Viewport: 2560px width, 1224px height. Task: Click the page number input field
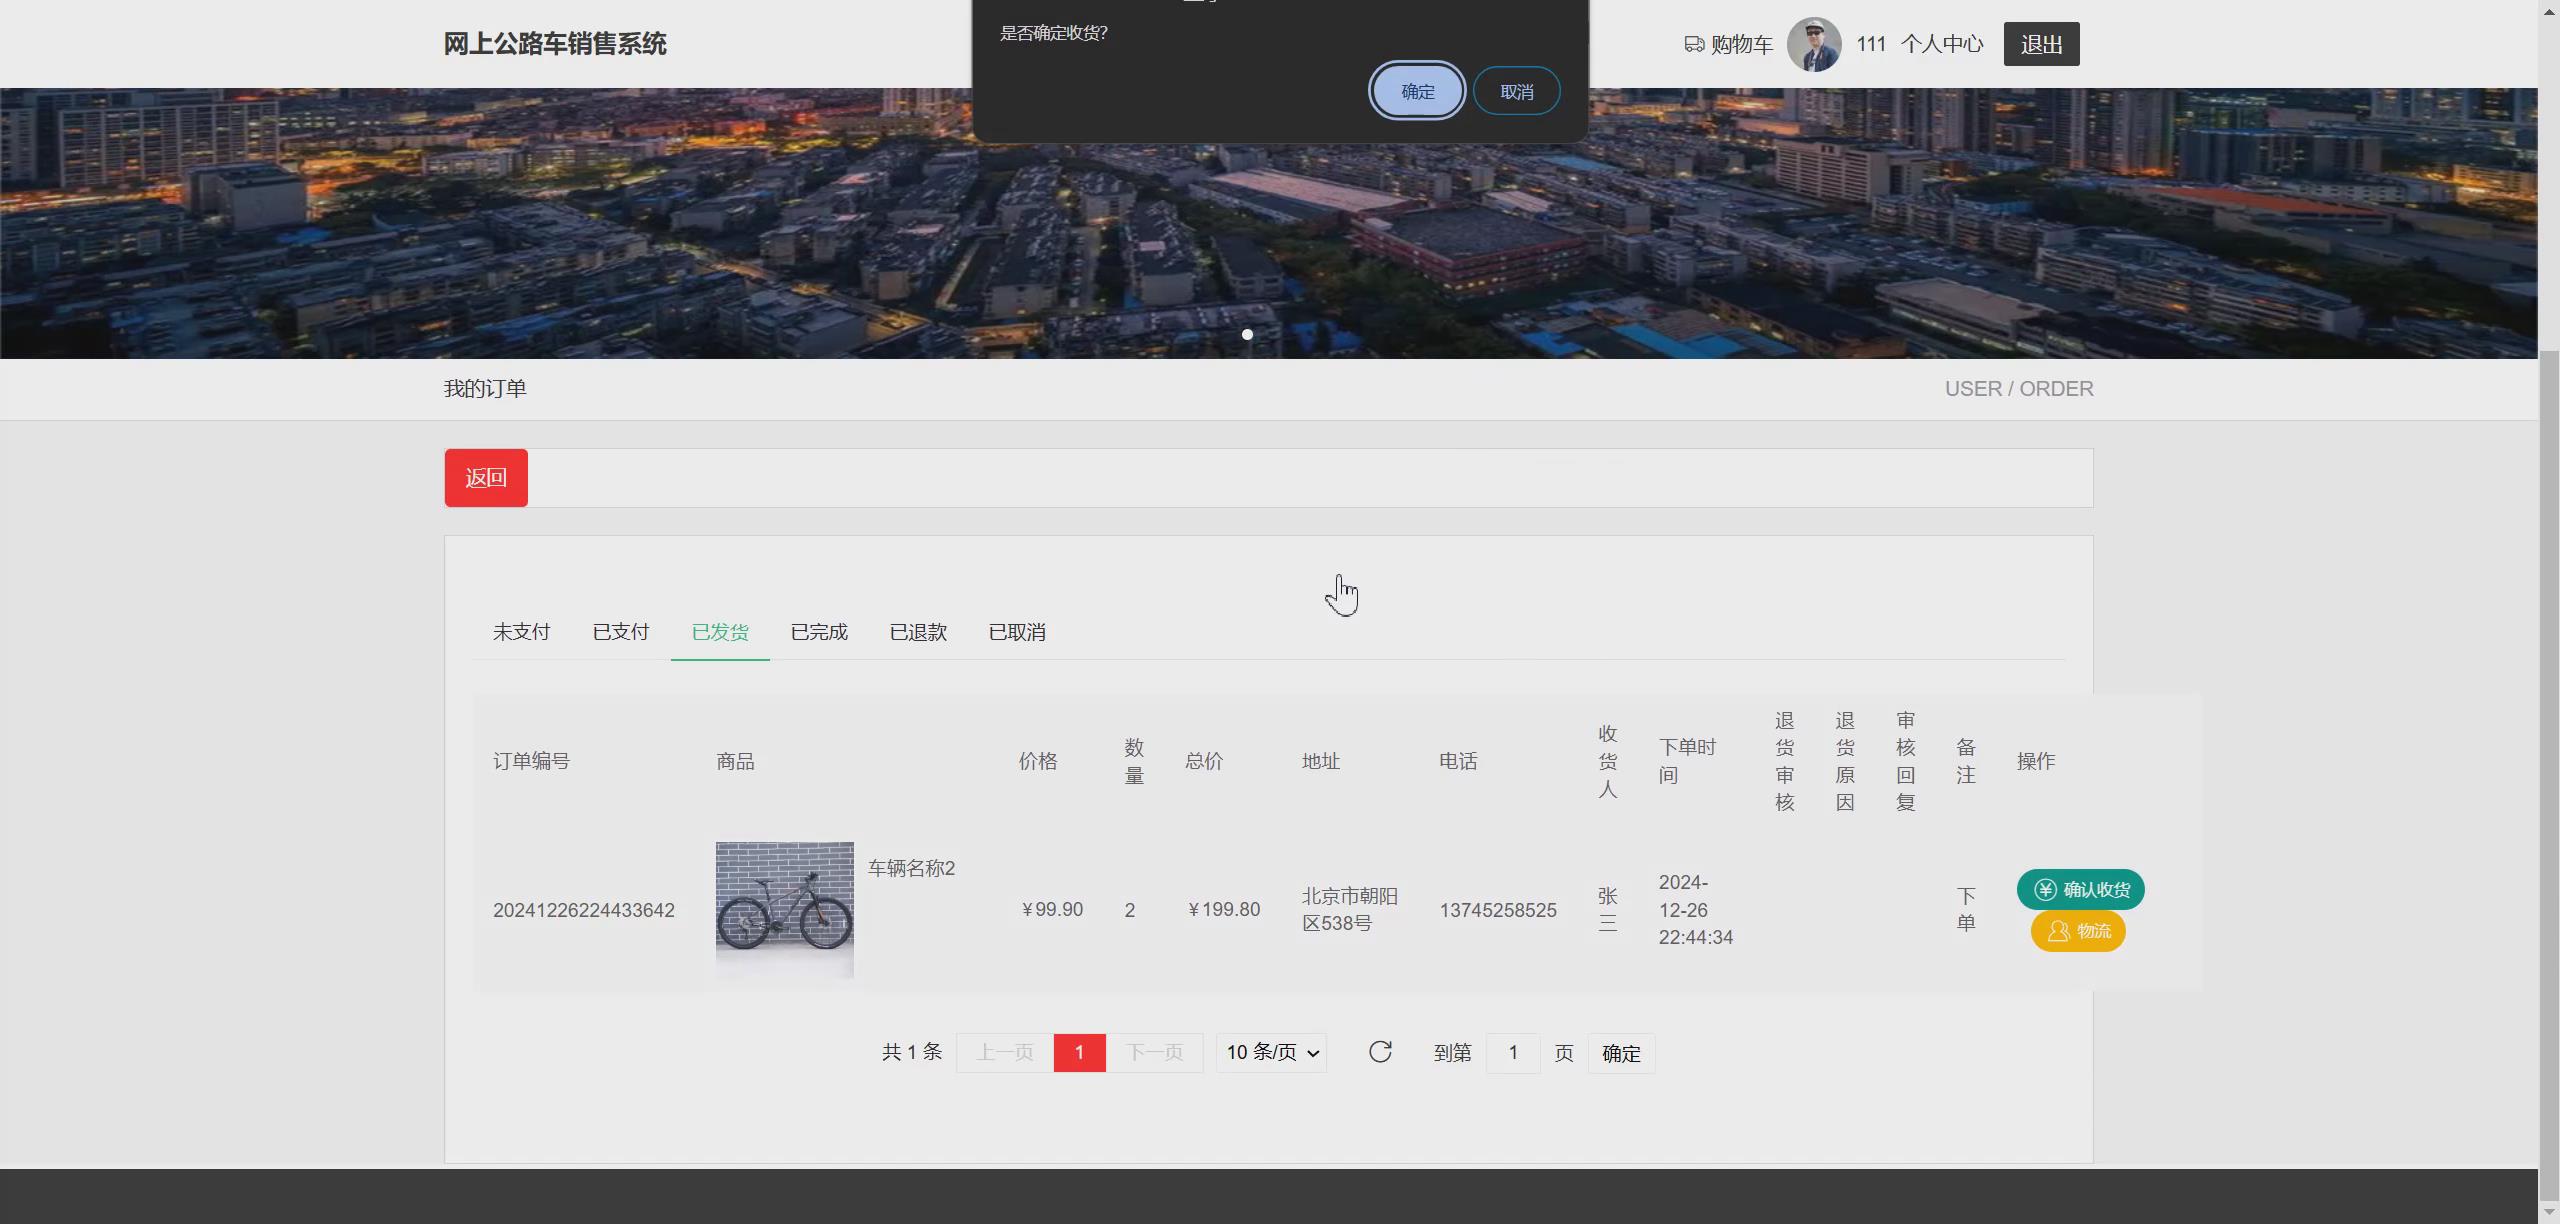1512,1052
